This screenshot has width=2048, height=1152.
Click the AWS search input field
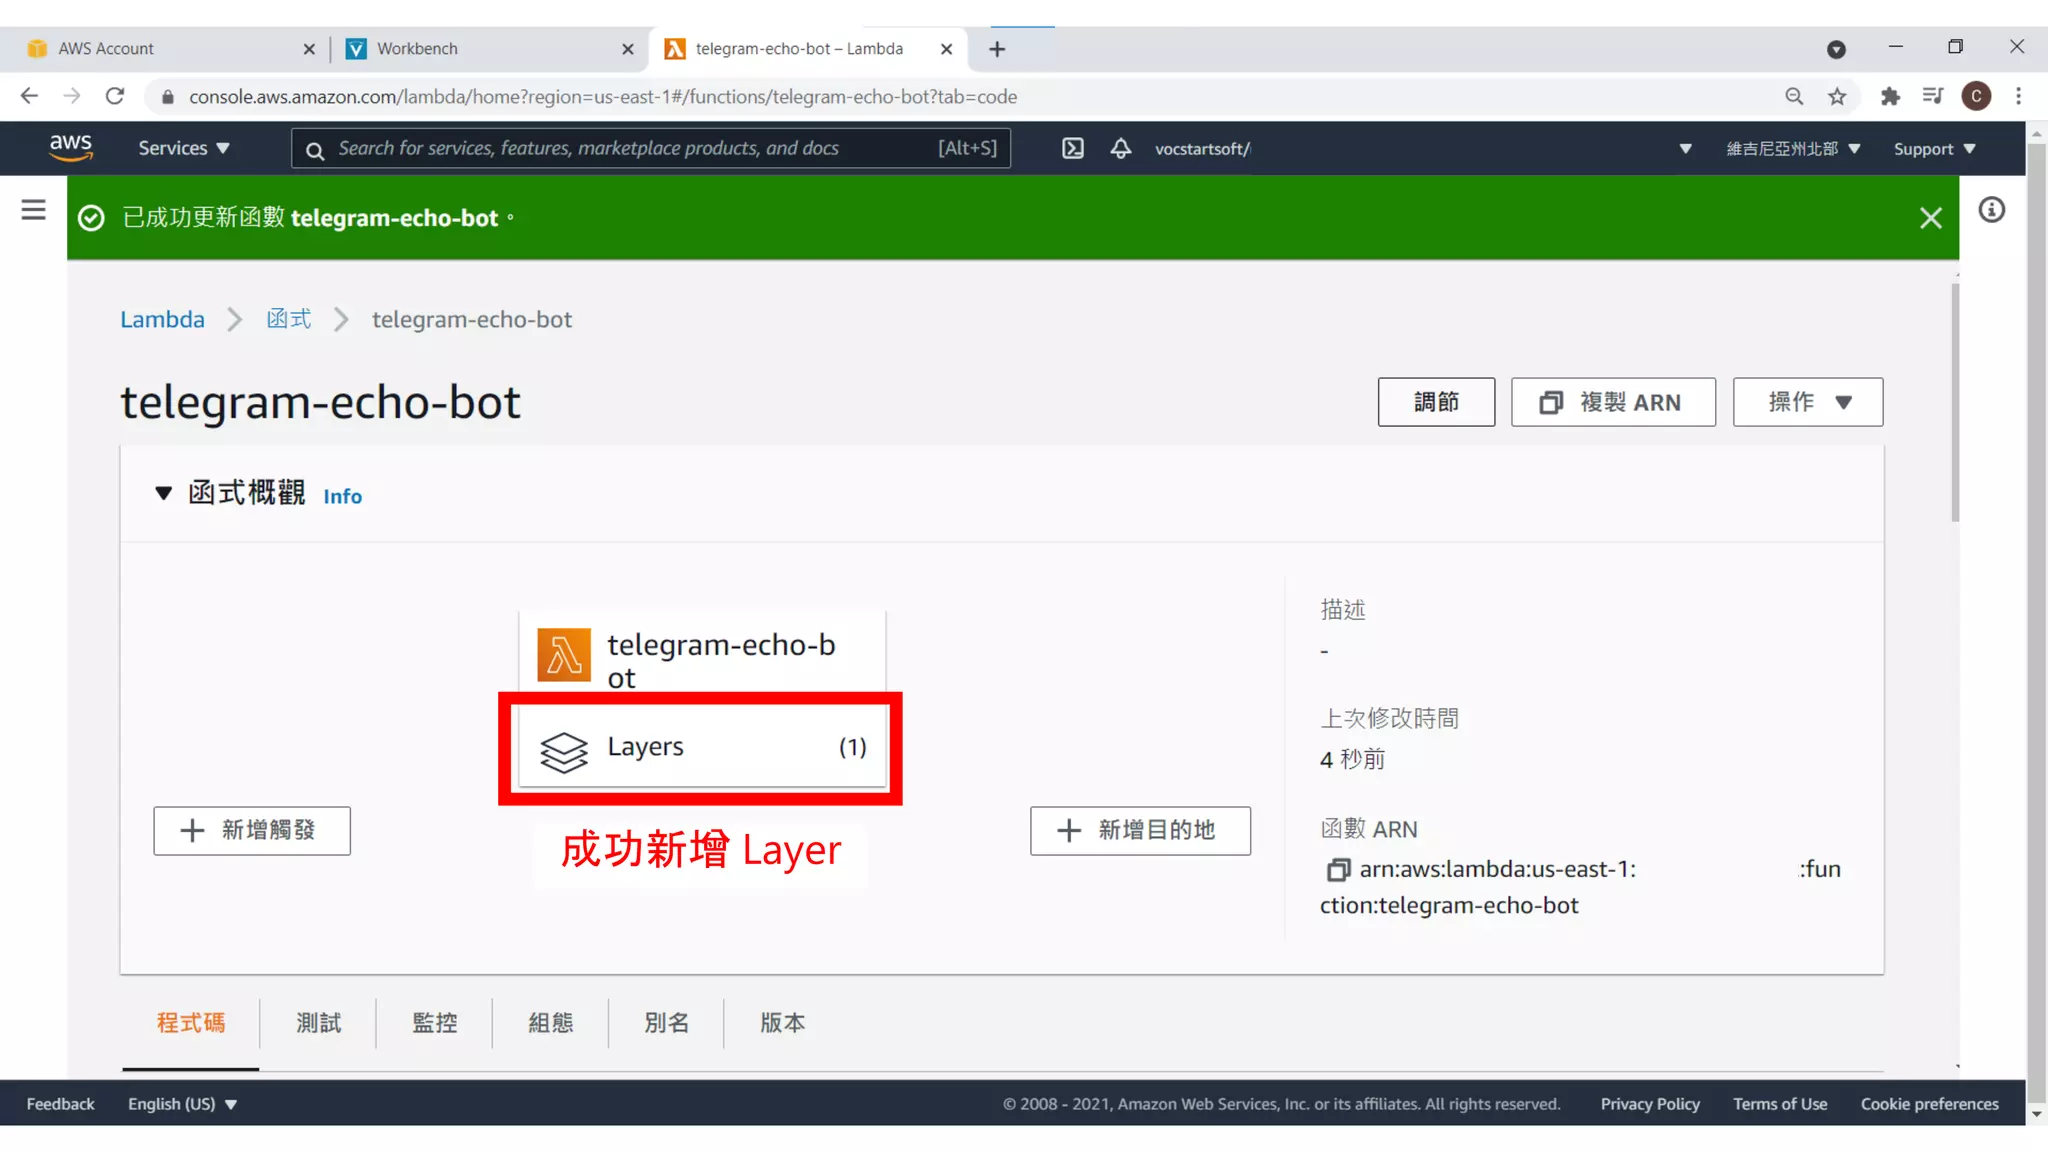pos(651,148)
